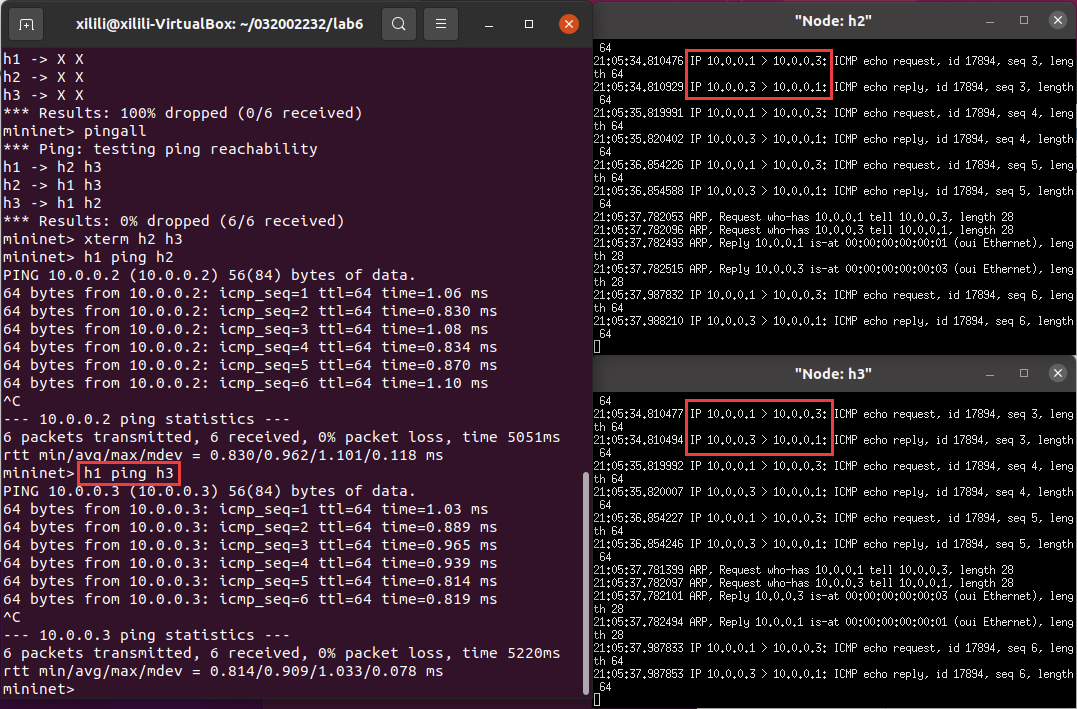Click h3 line timestamped 21:05:37.987853
This screenshot has width=1077, height=709.
(x=833, y=681)
